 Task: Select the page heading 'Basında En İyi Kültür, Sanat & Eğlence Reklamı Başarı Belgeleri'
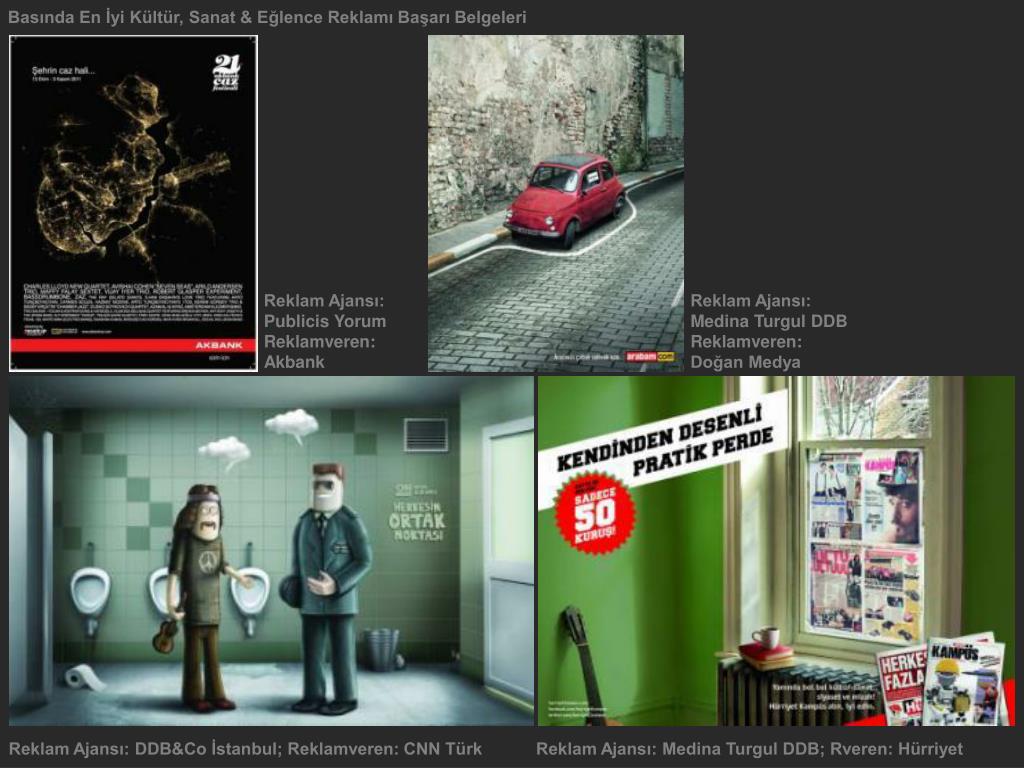(267, 17)
